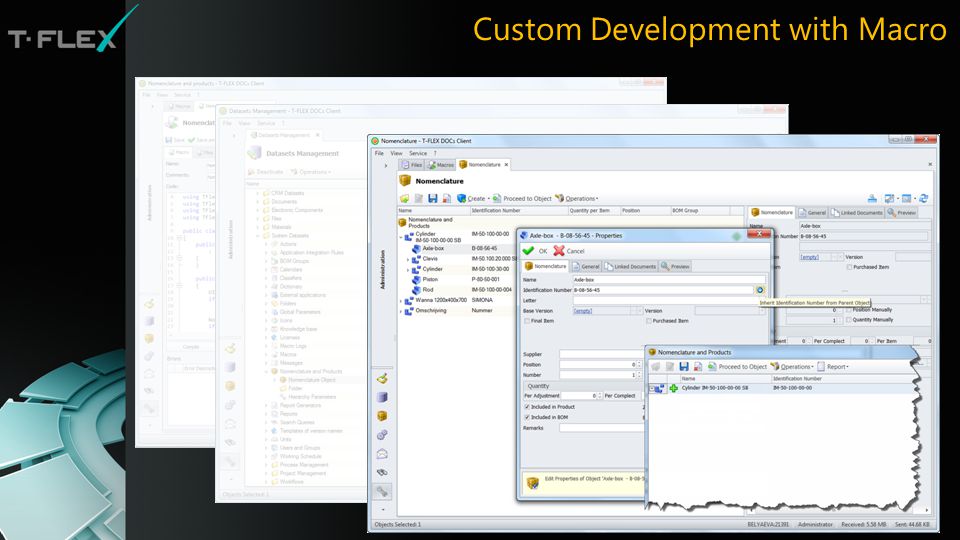
Task: Click the handshake icon in the left sidebar
Action: pos(382,473)
